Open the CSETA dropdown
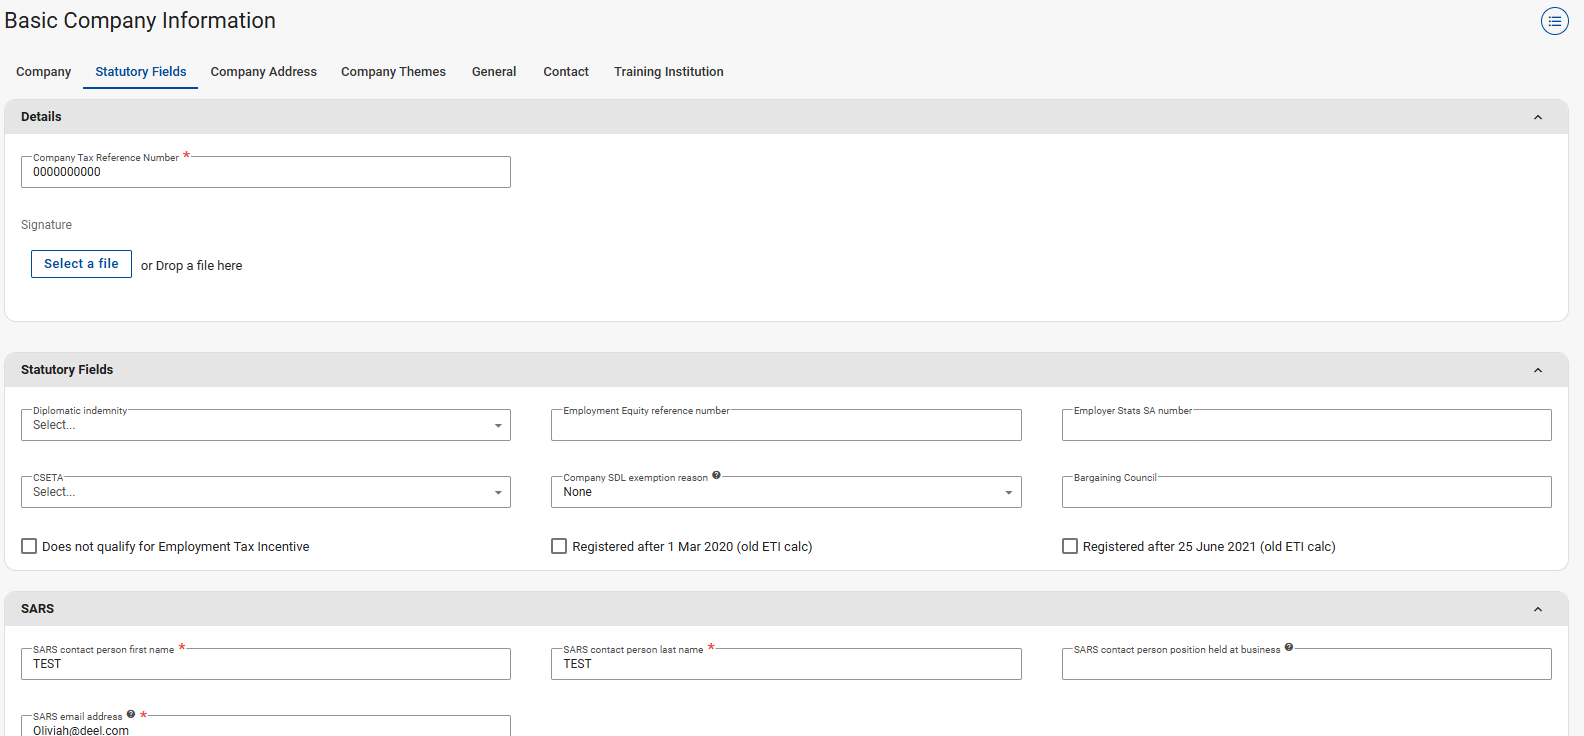 (265, 493)
